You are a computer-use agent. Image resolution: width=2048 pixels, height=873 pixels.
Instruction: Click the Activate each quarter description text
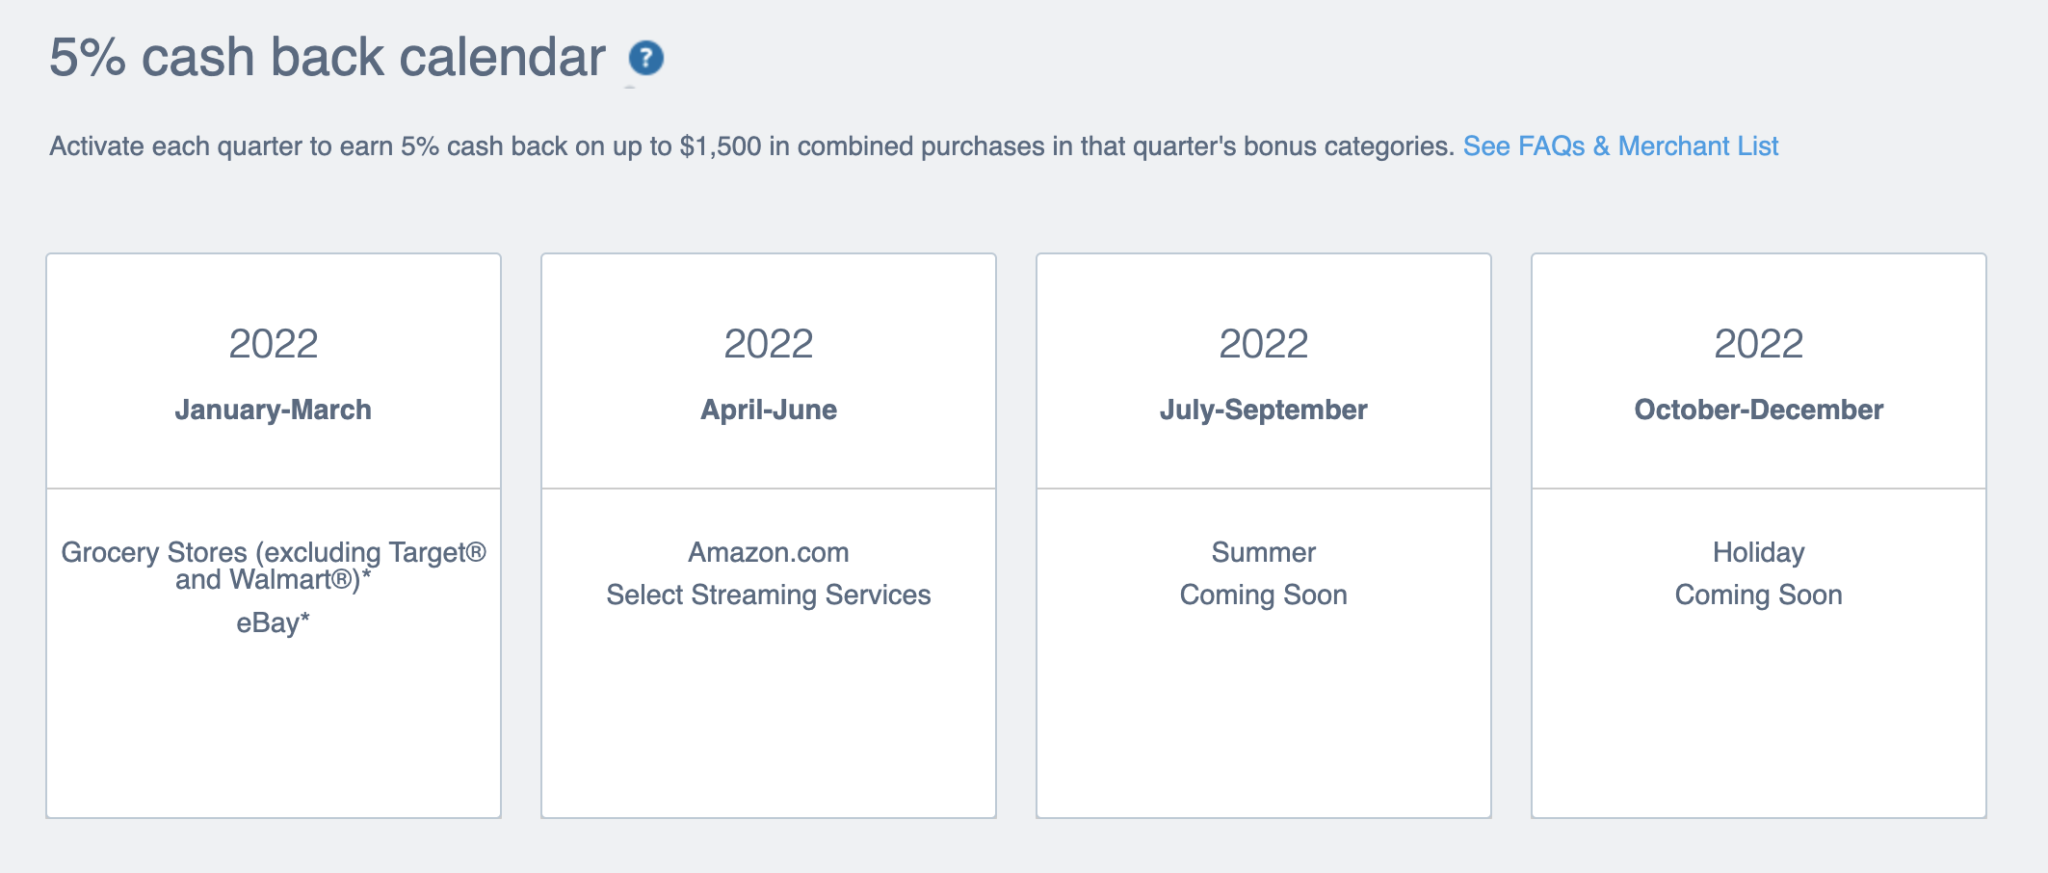(750, 147)
